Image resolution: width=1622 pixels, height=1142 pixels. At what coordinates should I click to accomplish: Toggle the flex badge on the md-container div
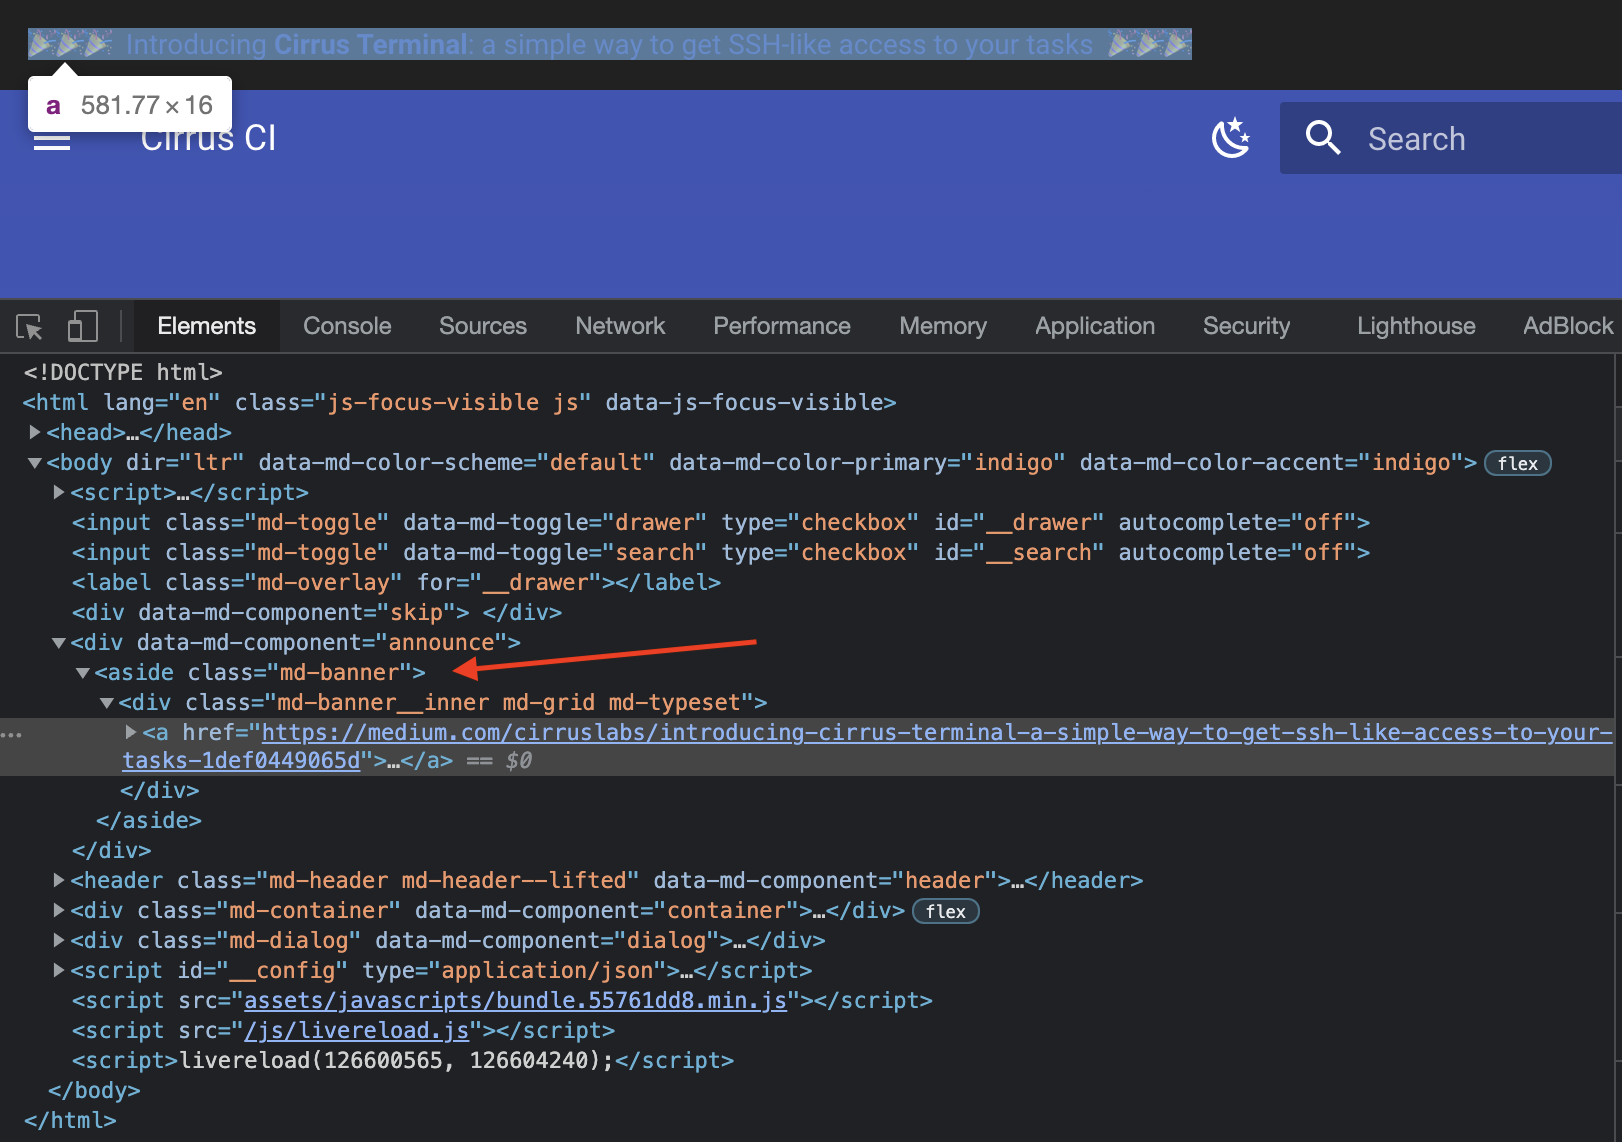coord(944,911)
